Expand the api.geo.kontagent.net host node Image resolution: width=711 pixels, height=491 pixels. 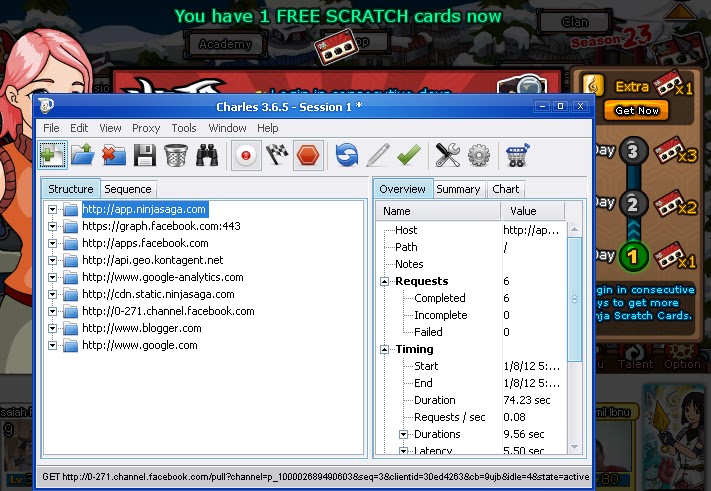click(53, 260)
